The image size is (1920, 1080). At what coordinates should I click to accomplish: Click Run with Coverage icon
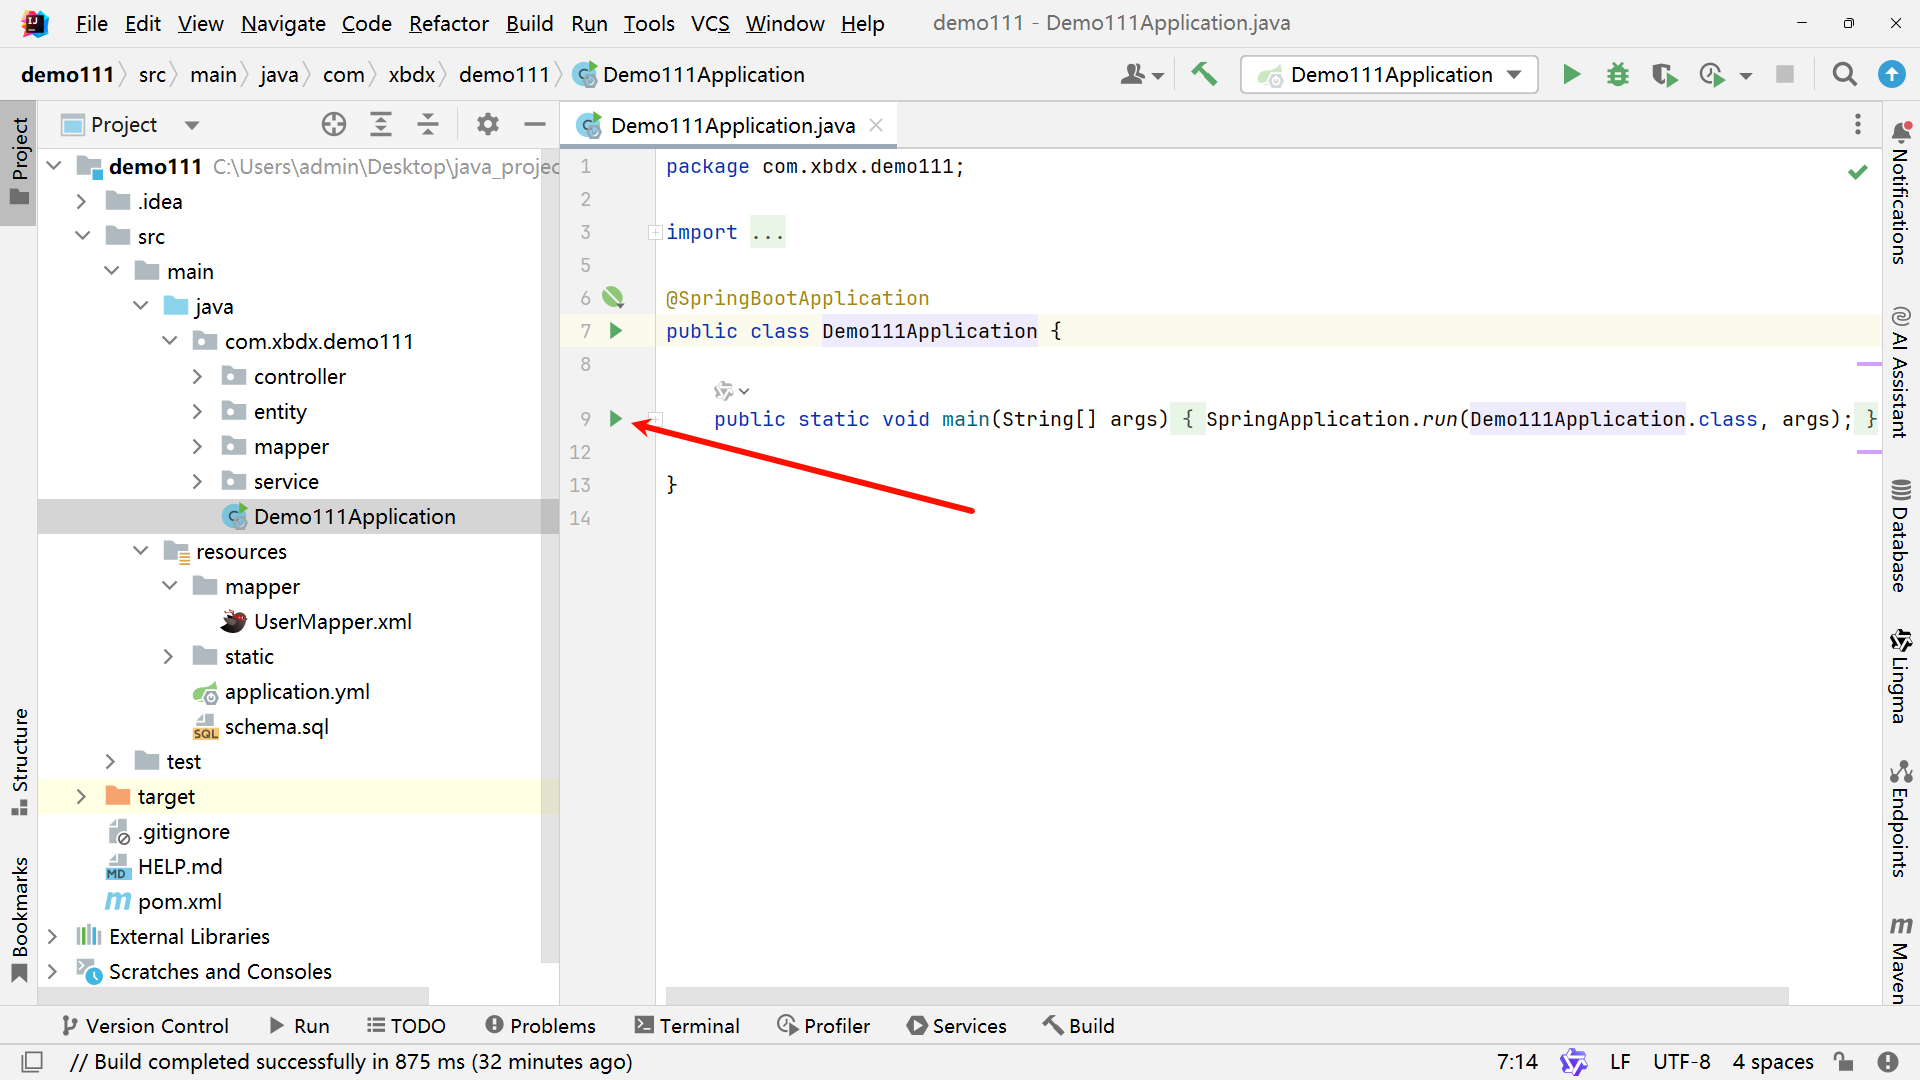pos(1664,75)
